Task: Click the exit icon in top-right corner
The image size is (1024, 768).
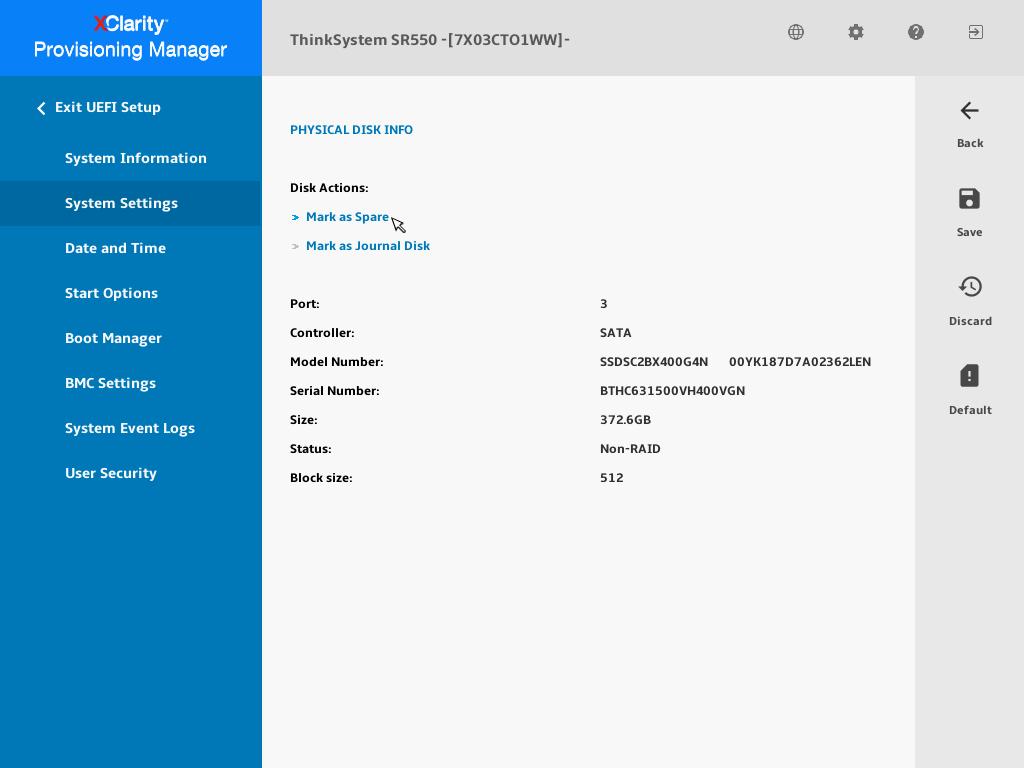Action: click(x=975, y=32)
